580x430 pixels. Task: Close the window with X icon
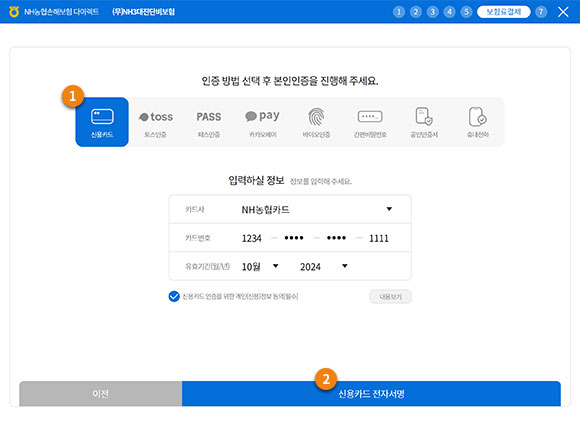tap(563, 12)
